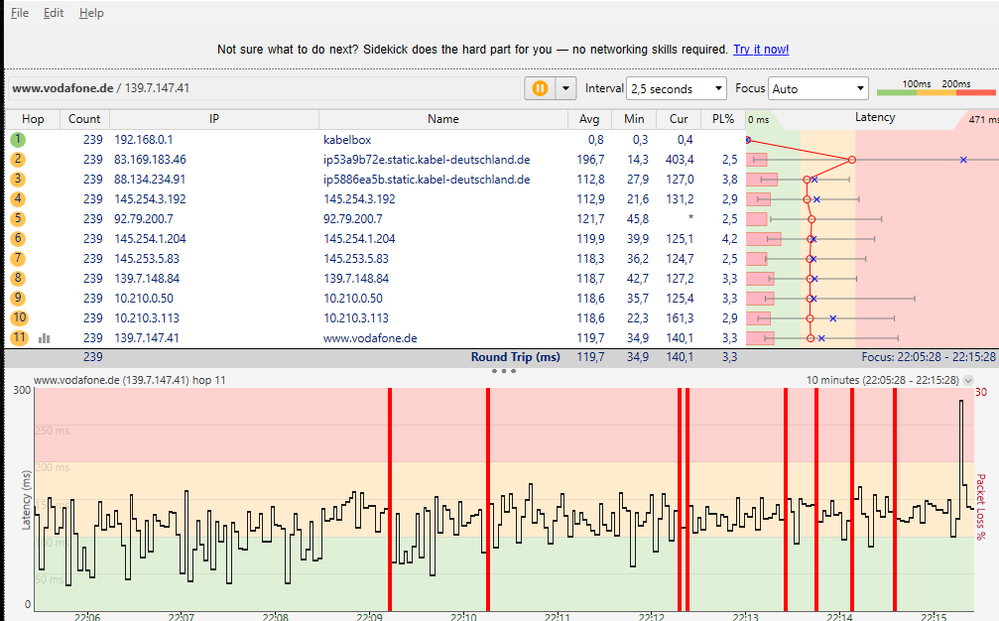Open the Interval 2,5 seconds combo box

(x=677, y=89)
